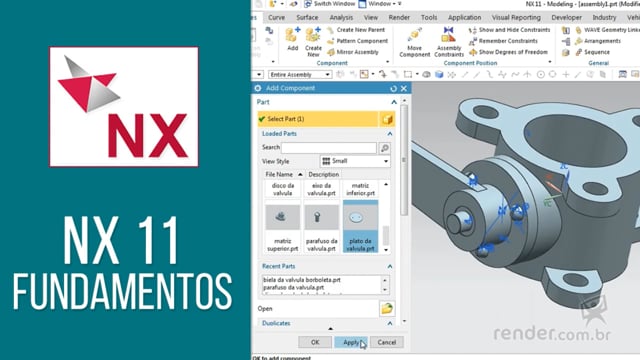
Task: Click the Open folder icon
Action: pos(387,309)
